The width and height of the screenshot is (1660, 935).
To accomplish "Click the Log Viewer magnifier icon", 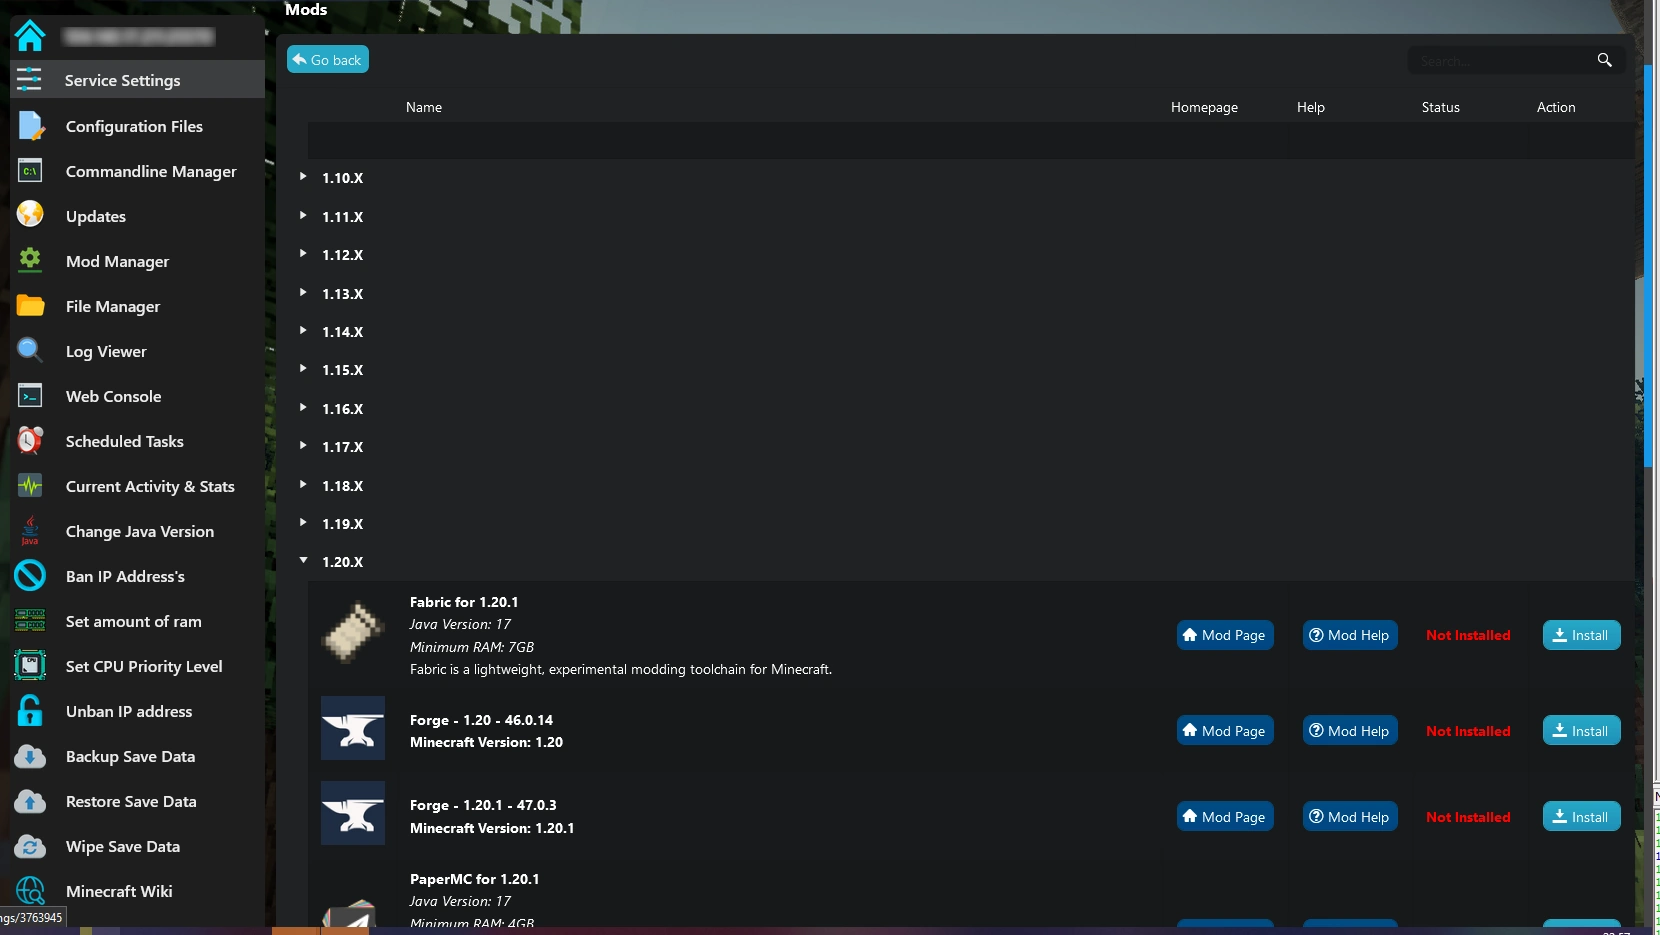I will (x=30, y=350).
